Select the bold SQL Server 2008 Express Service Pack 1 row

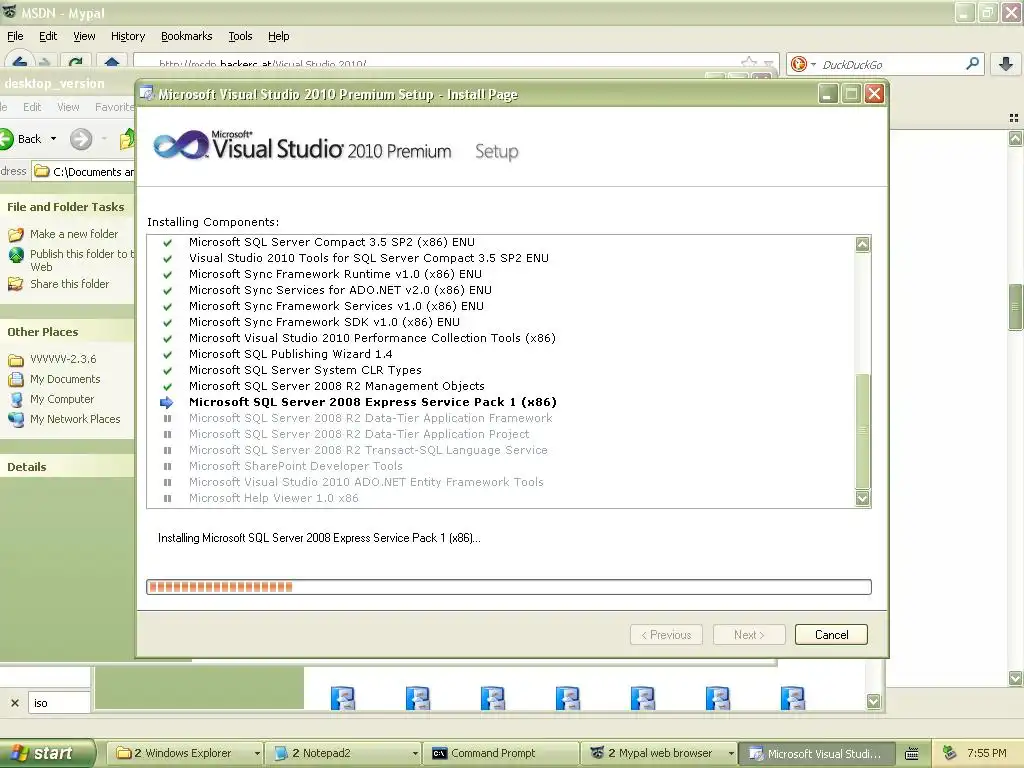(372, 402)
